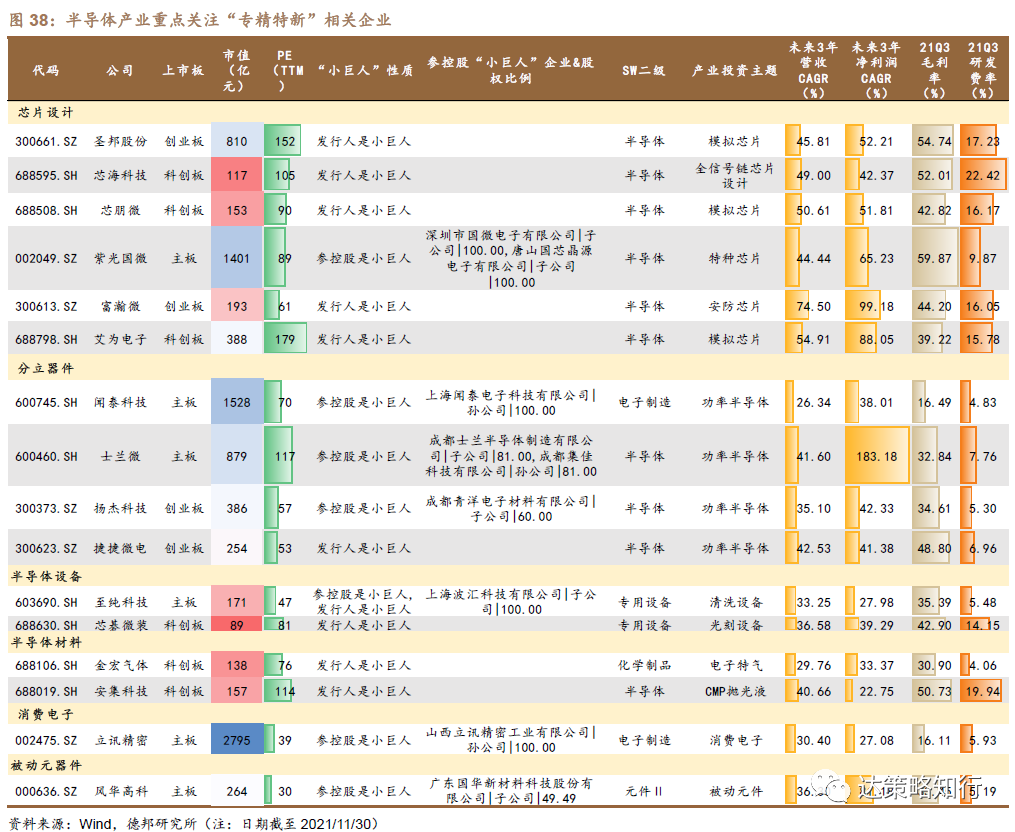Click company name 芯碁微装
This screenshot has height=832, width=1015.
pyautogui.click(x=120, y=625)
